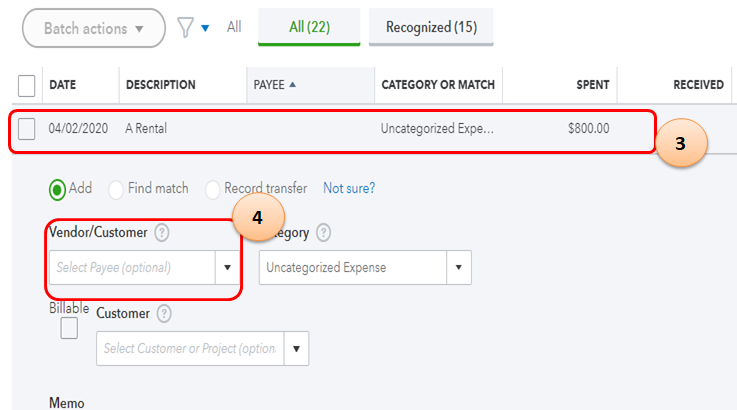737x410 pixels.
Task: Click help icon beside Vendor/Customer label
Action: (x=162, y=232)
